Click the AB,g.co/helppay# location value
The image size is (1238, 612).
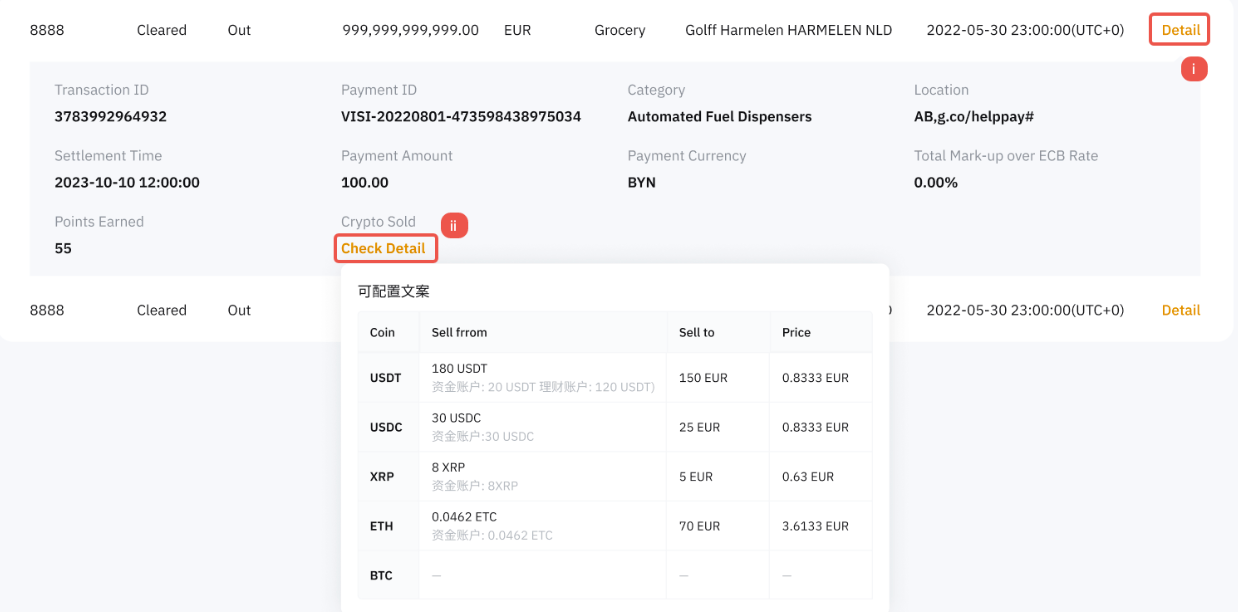click(x=973, y=117)
